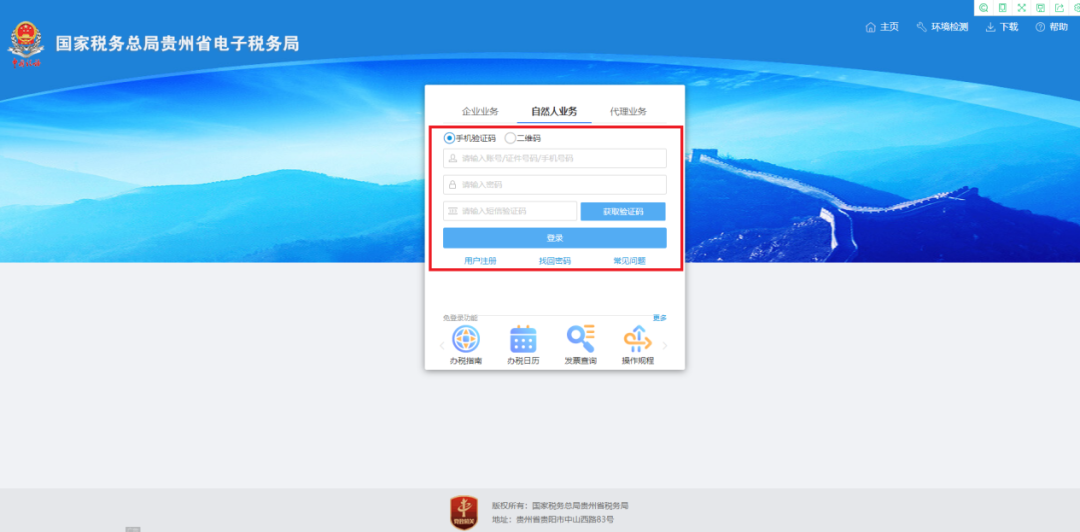The image size is (1080, 532).
Task: Open the 常见问题 FAQ link
Action: (x=630, y=261)
